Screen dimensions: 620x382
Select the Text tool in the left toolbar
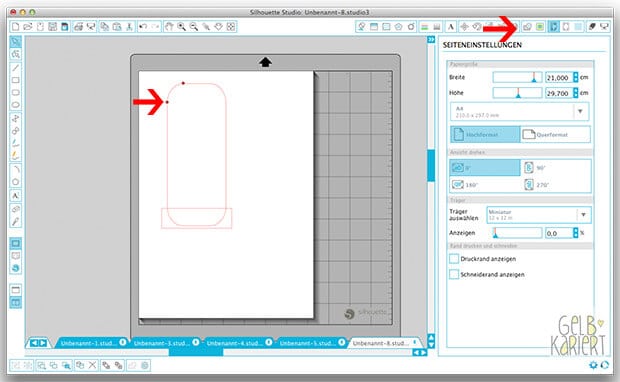pyautogui.click(x=15, y=196)
